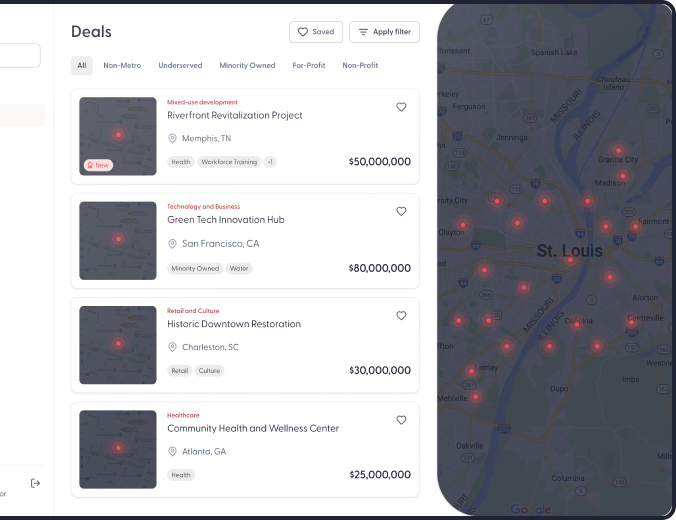Save Riverfront Revitalization Project with heart icon

[401, 107]
